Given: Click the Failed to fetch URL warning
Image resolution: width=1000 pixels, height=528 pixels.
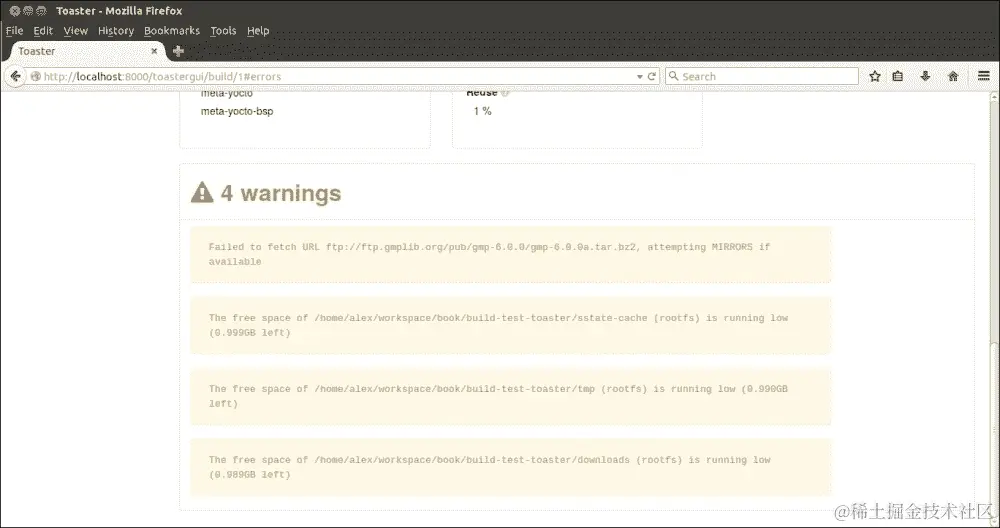Looking at the screenshot, I should (x=510, y=254).
